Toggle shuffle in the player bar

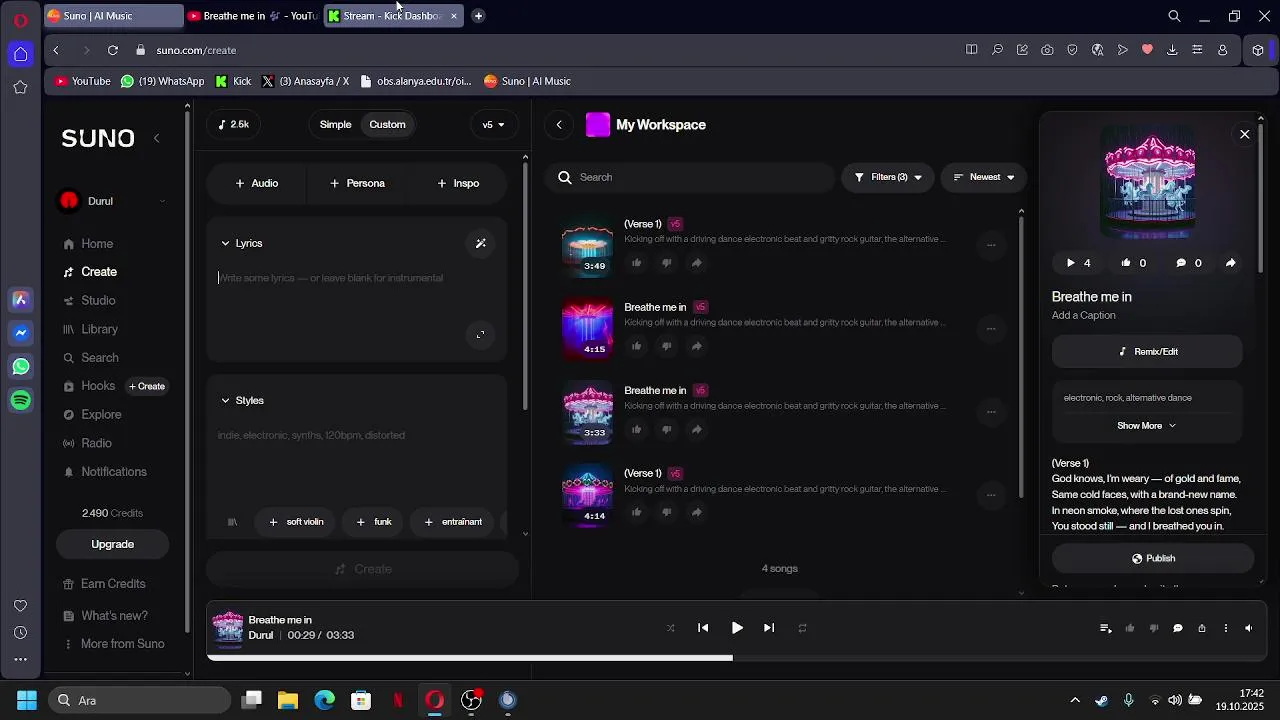pyautogui.click(x=671, y=628)
